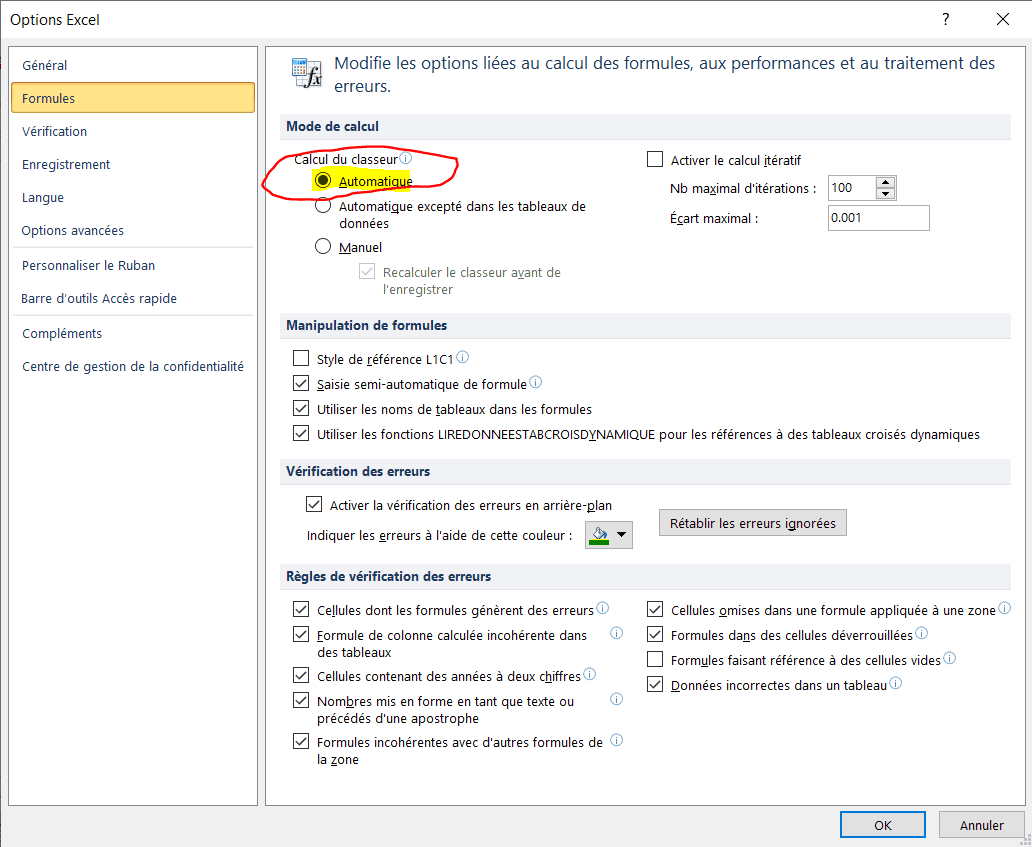Viewport: 1032px width, 847px height.
Task: Toggle Cellules contenant des années à deux chiffres
Action: coord(301,676)
